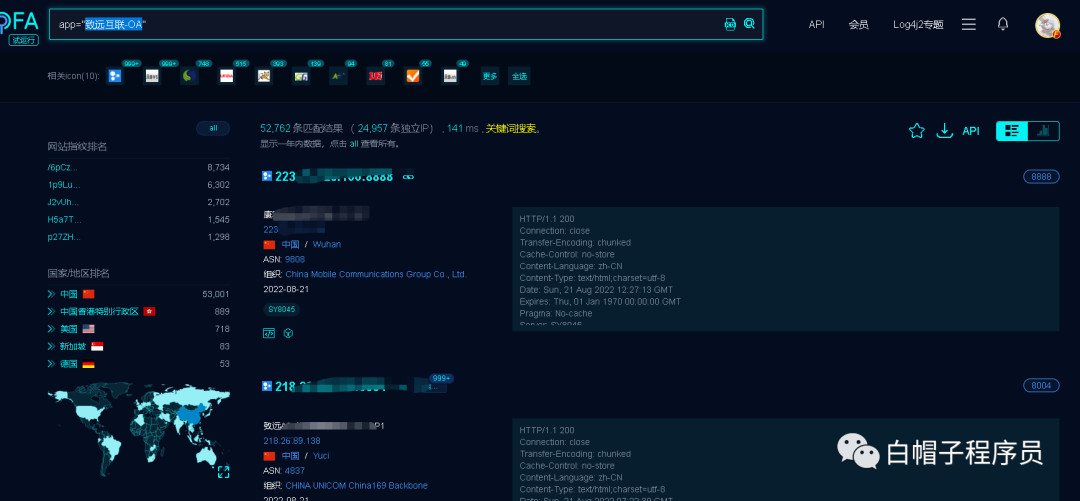The width and height of the screenshot is (1080, 501).
Task: Click the IP link 218.26.89.138
Action: pos(291,440)
